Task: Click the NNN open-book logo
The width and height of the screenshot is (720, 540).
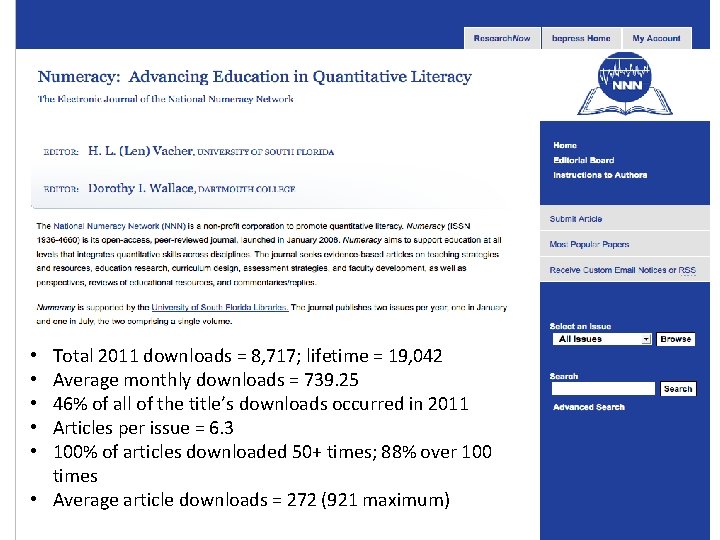Action: [624, 84]
